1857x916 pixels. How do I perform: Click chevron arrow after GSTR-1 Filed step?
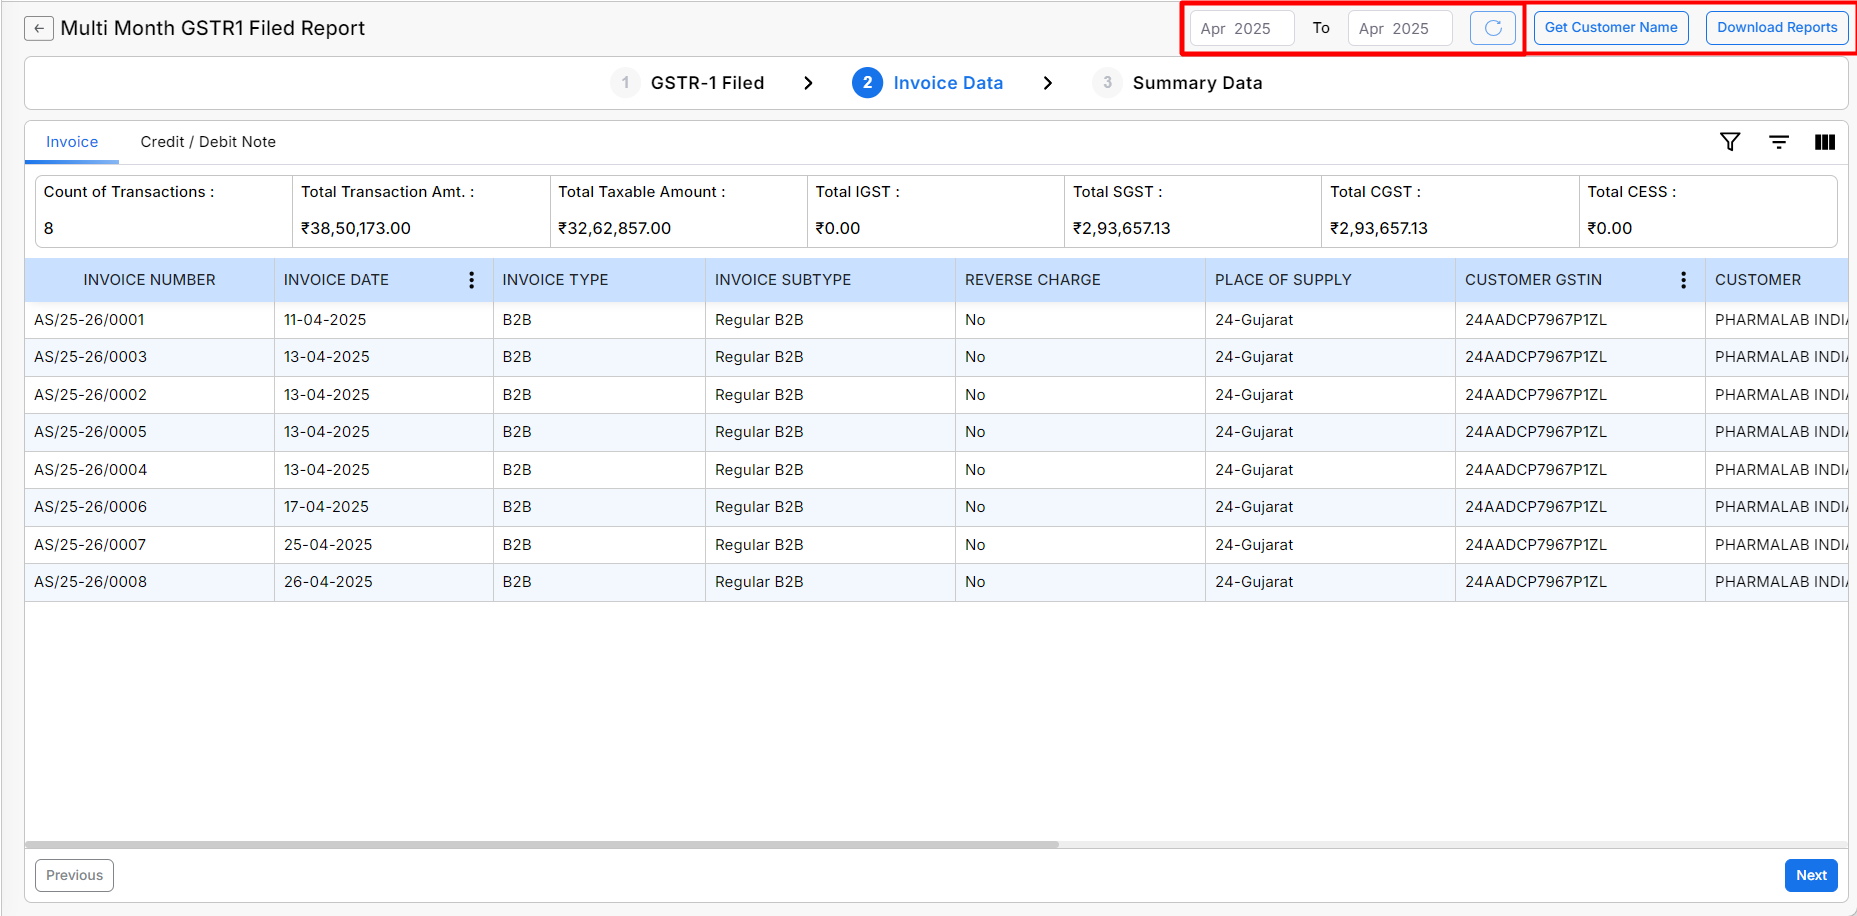coord(808,83)
